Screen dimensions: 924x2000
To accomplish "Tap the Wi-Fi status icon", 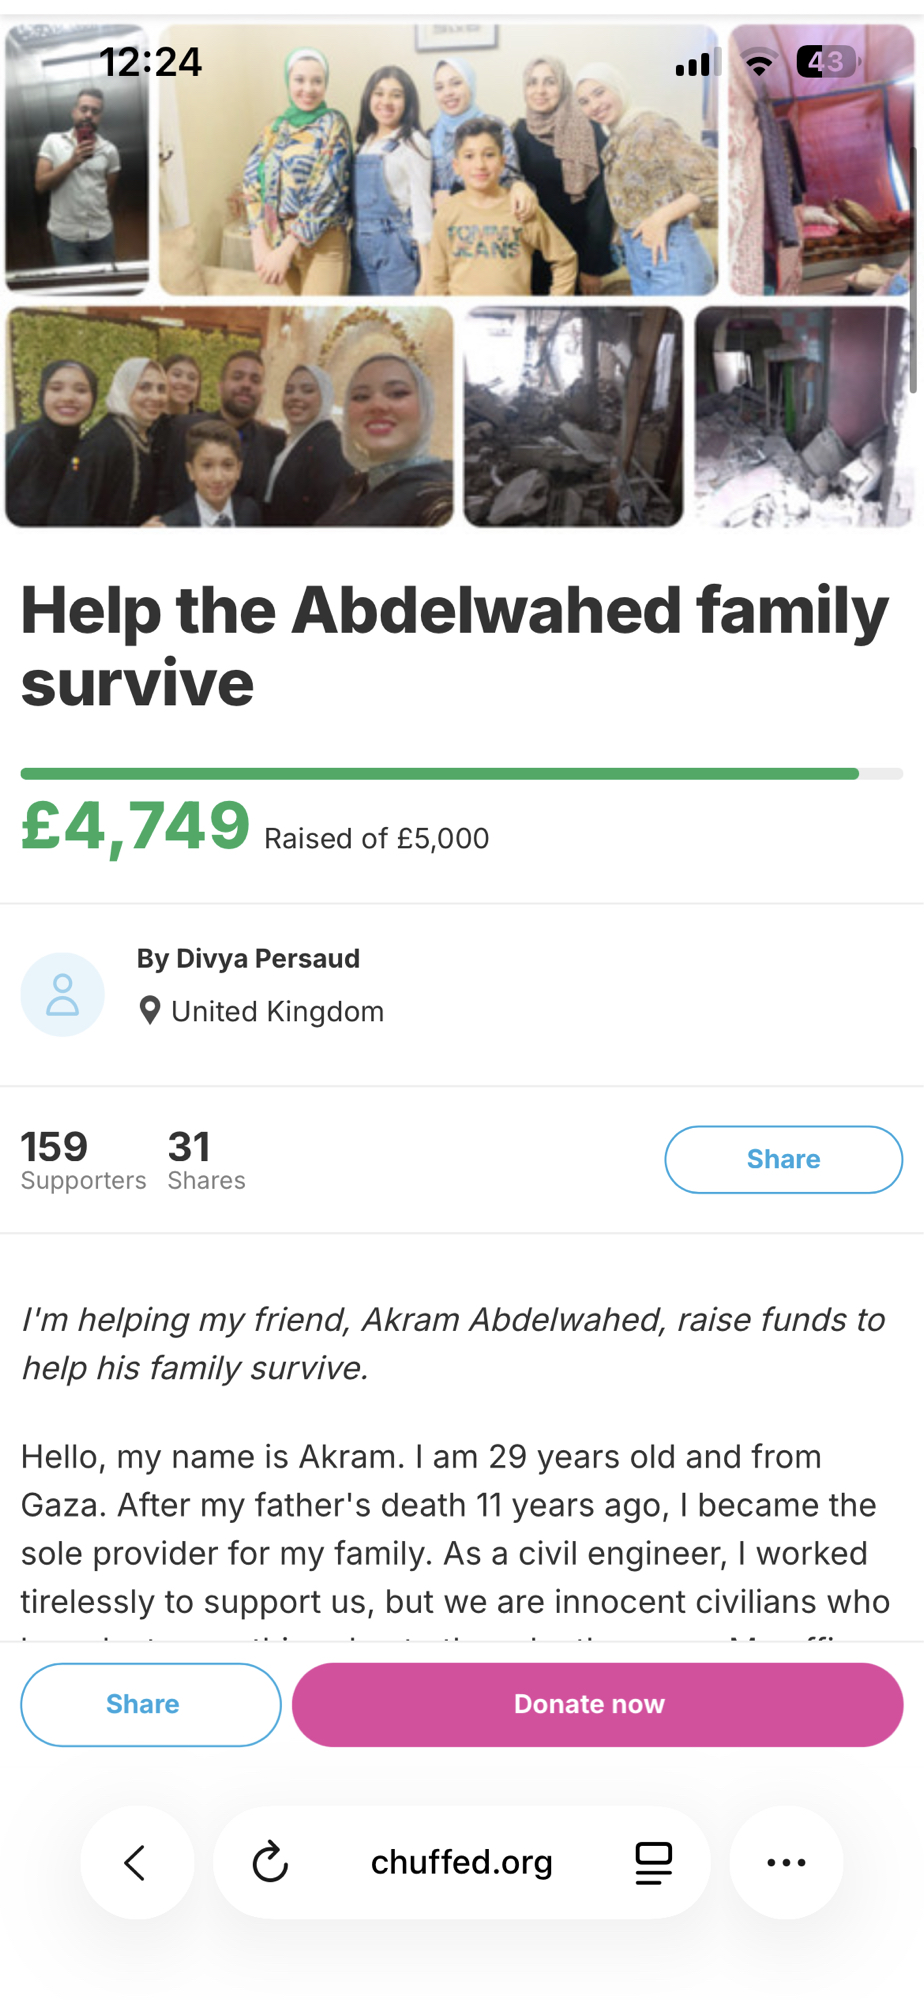I will [760, 63].
